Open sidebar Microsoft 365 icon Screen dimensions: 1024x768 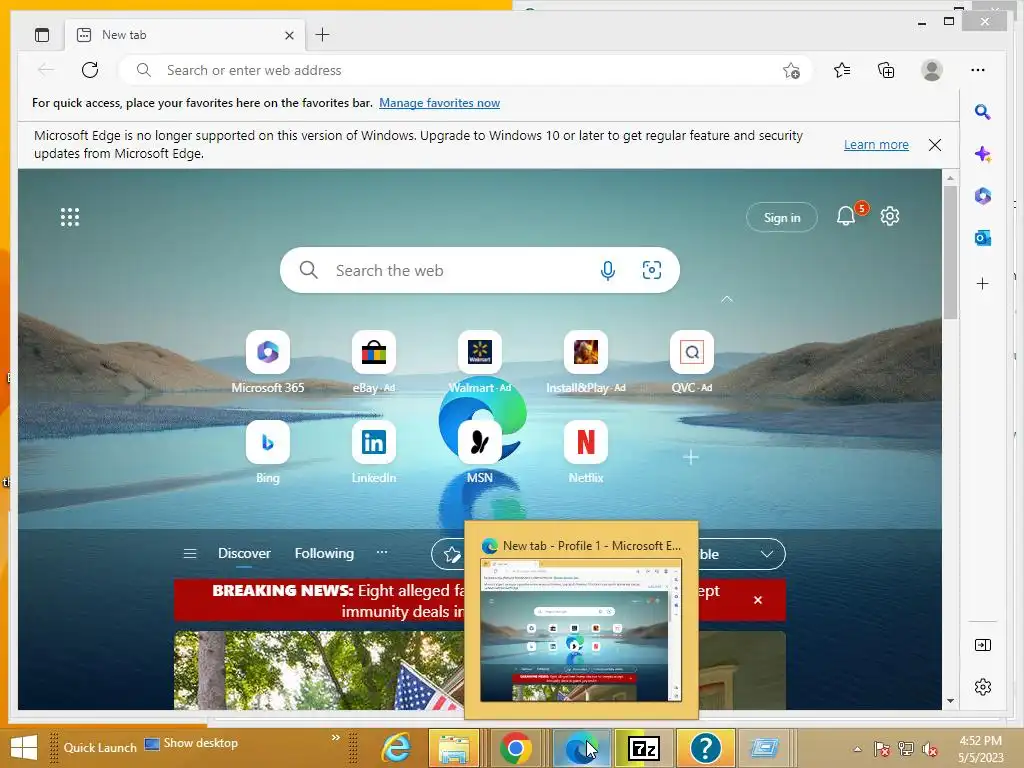pos(982,196)
